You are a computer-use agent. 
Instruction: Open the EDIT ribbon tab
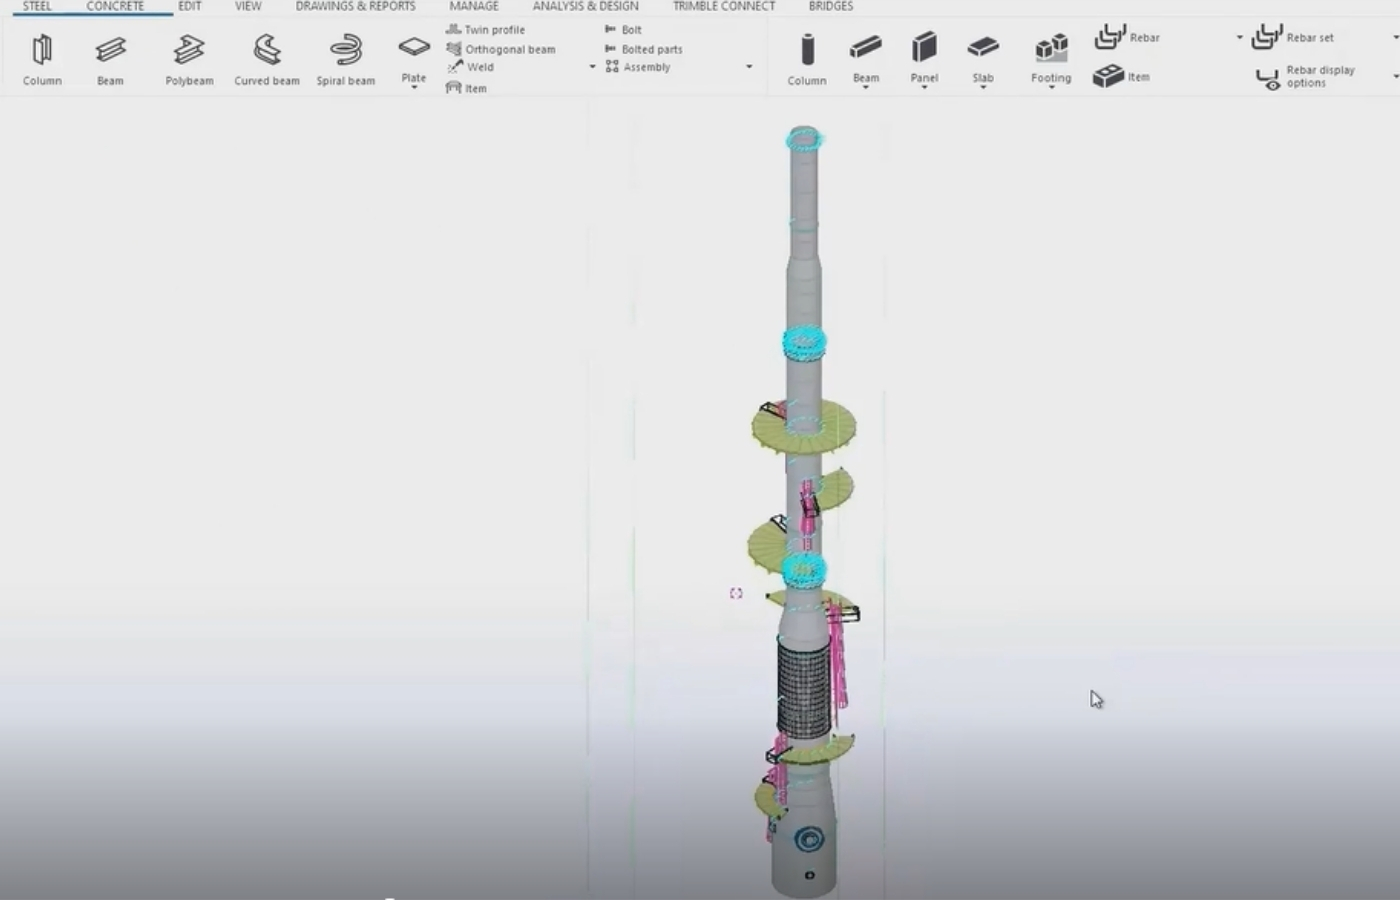[190, 6]
